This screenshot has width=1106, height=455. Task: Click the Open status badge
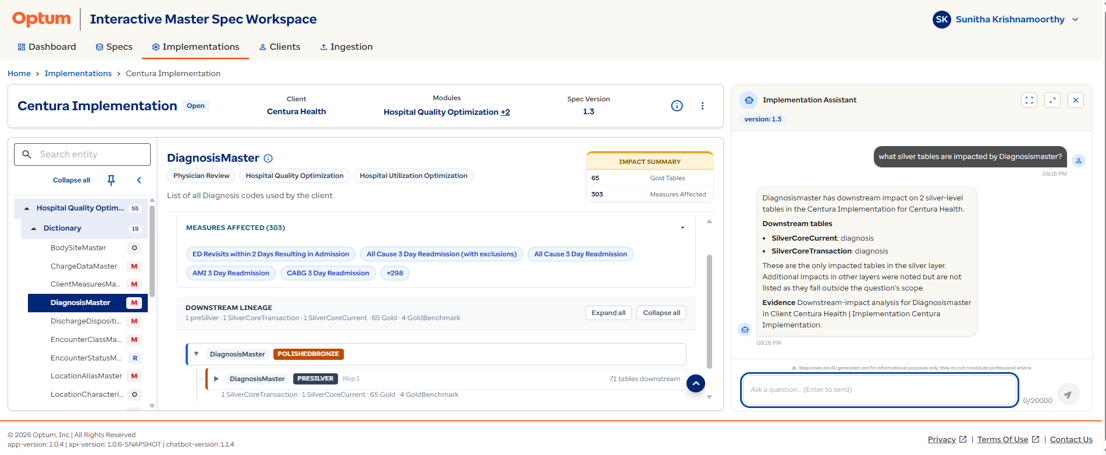tap(196, 106)
